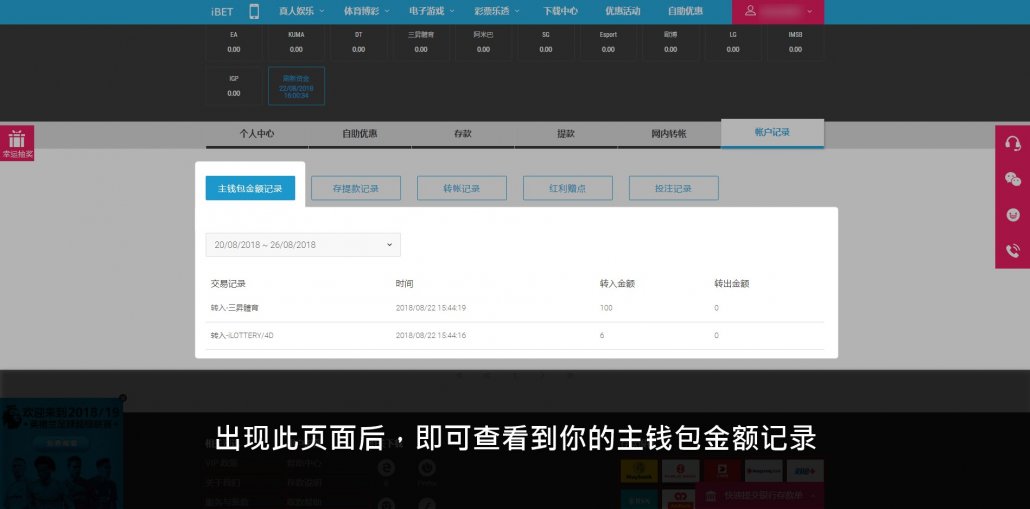The image size is (1030, 509).
Task: Click the 三昇體育 wallet balance box
Action: pos(421,43)
